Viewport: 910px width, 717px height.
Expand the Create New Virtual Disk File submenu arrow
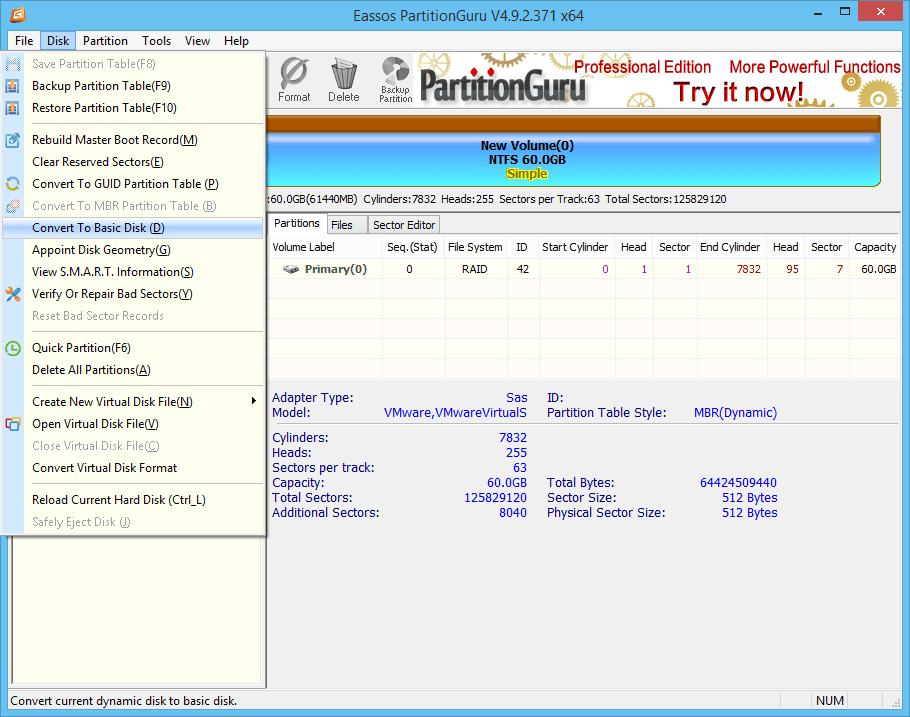click(x=254, y=401)
